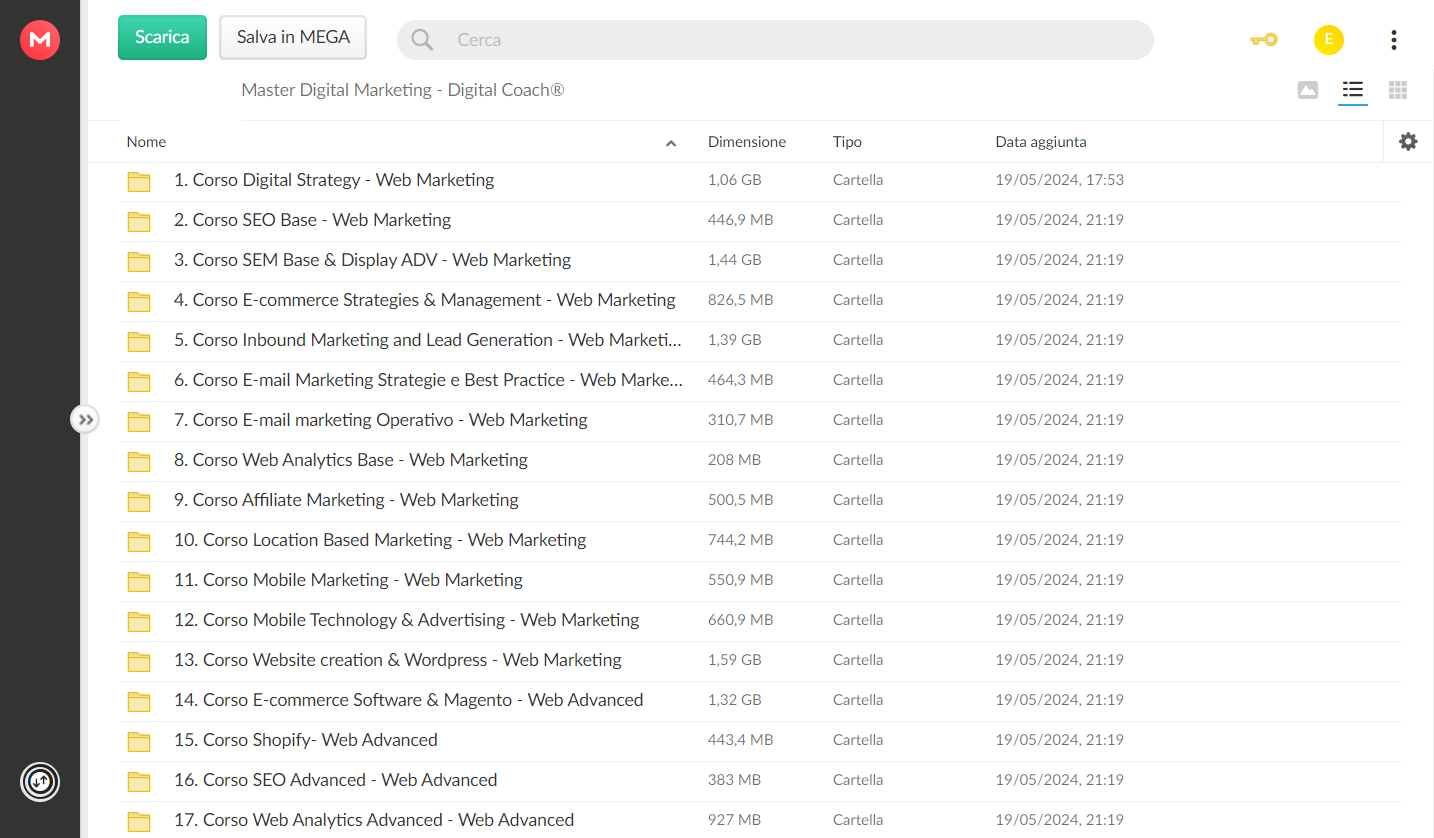Image resolution: width=1434 pixels, height=838 pixels.
Task: Open column settings gear icon
Action: (1408, 142)
